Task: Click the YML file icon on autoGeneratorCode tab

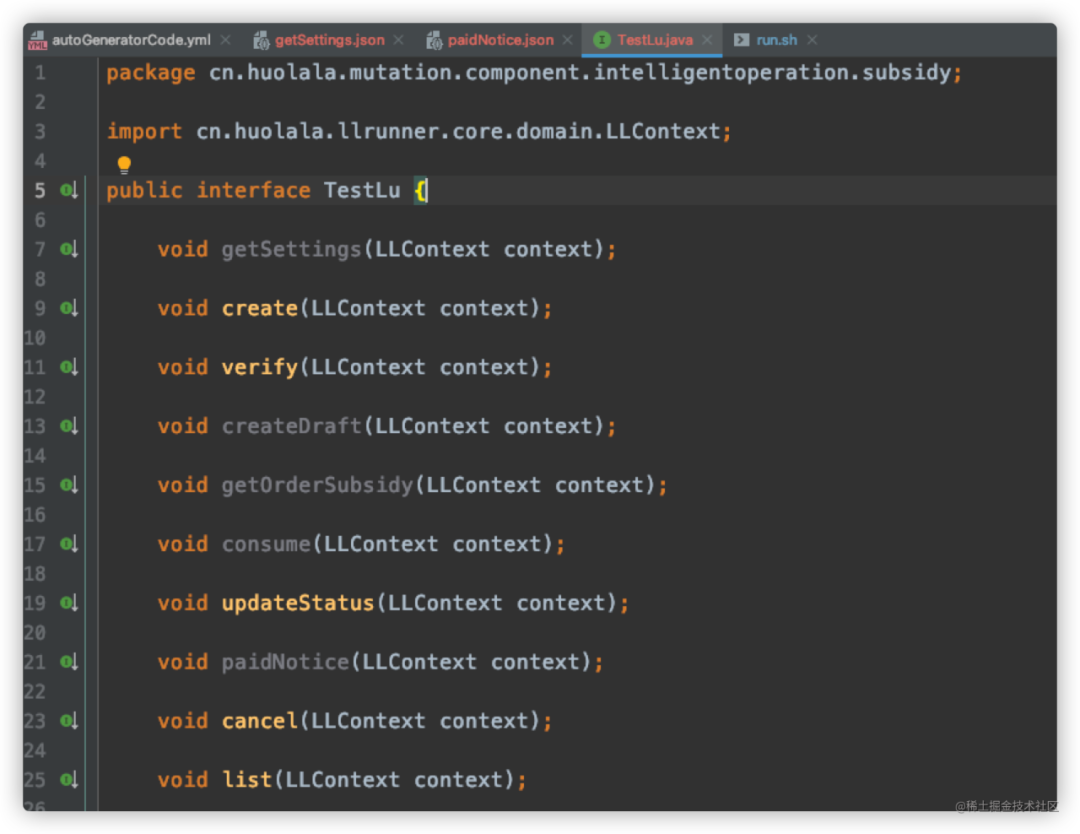Action: pyautogui.click(x=37, y=41)
